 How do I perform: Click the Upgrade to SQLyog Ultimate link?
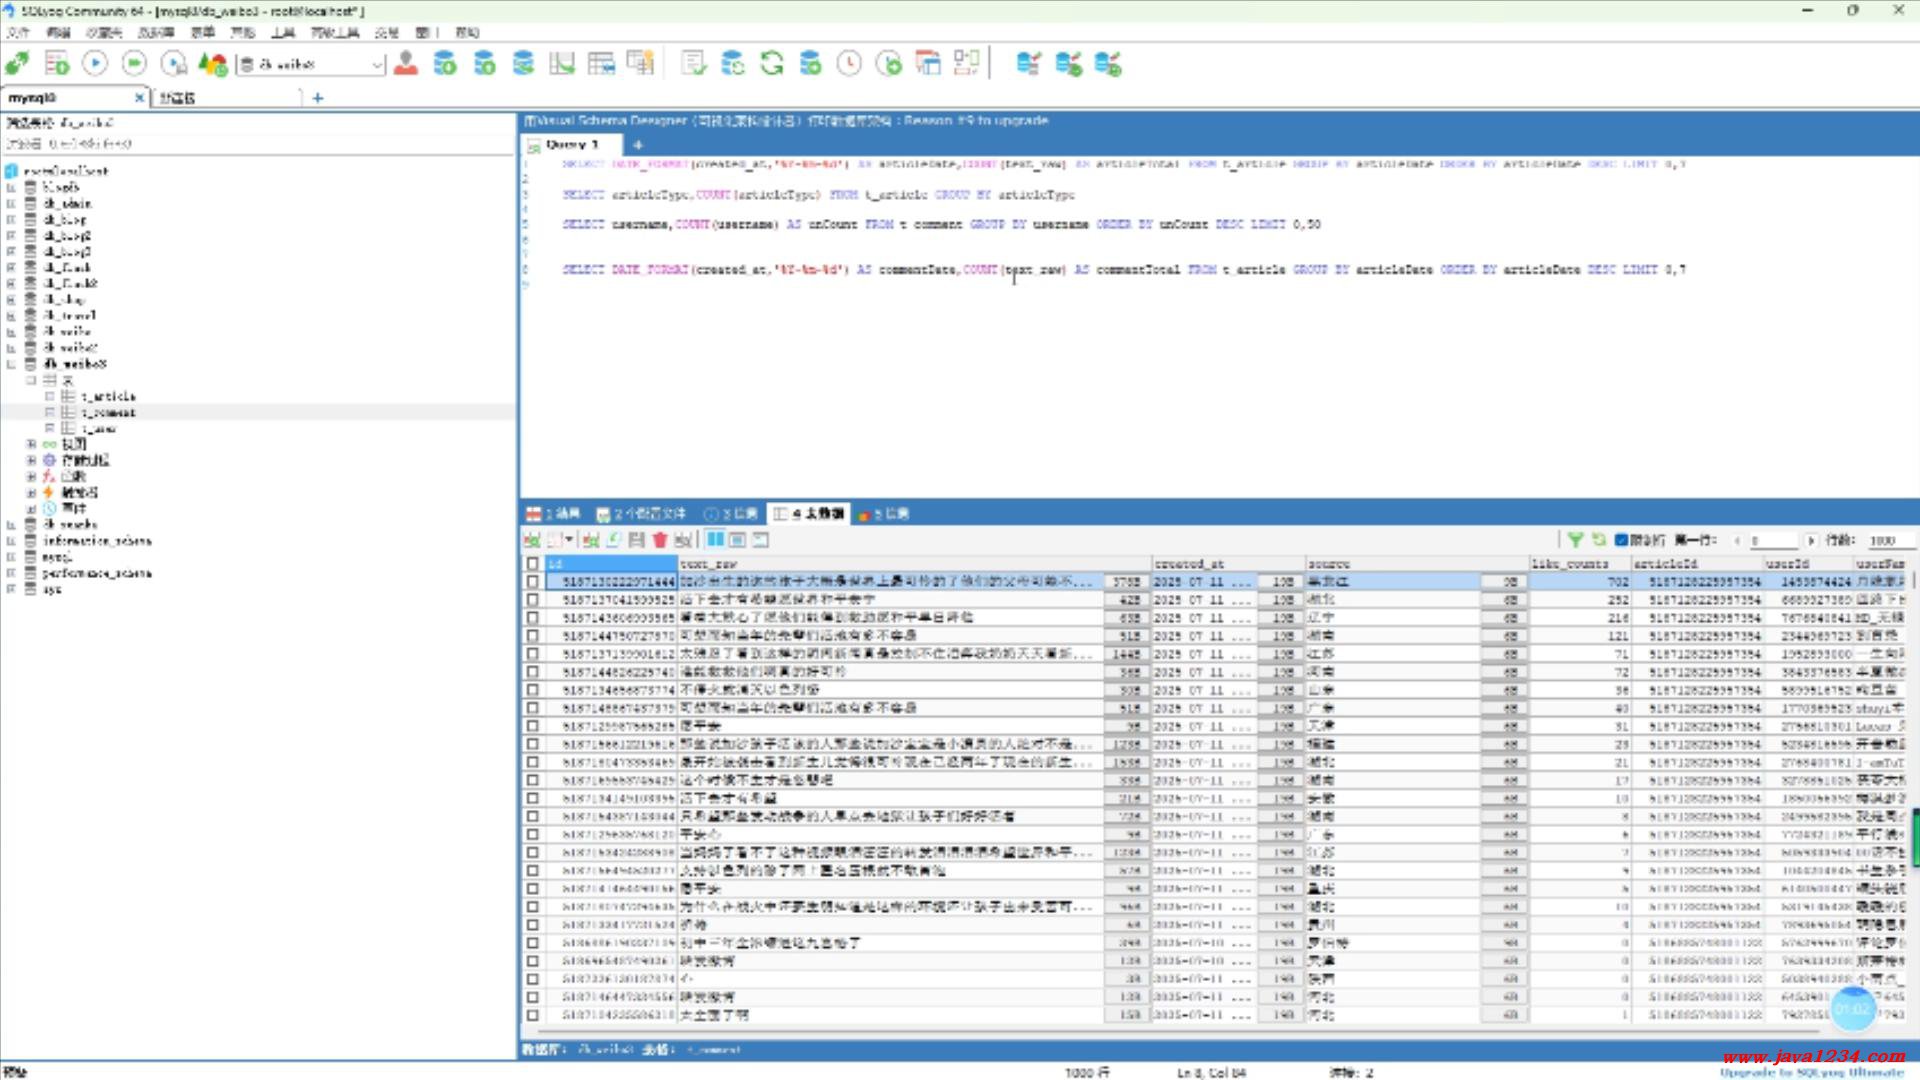point(1811,1073)
